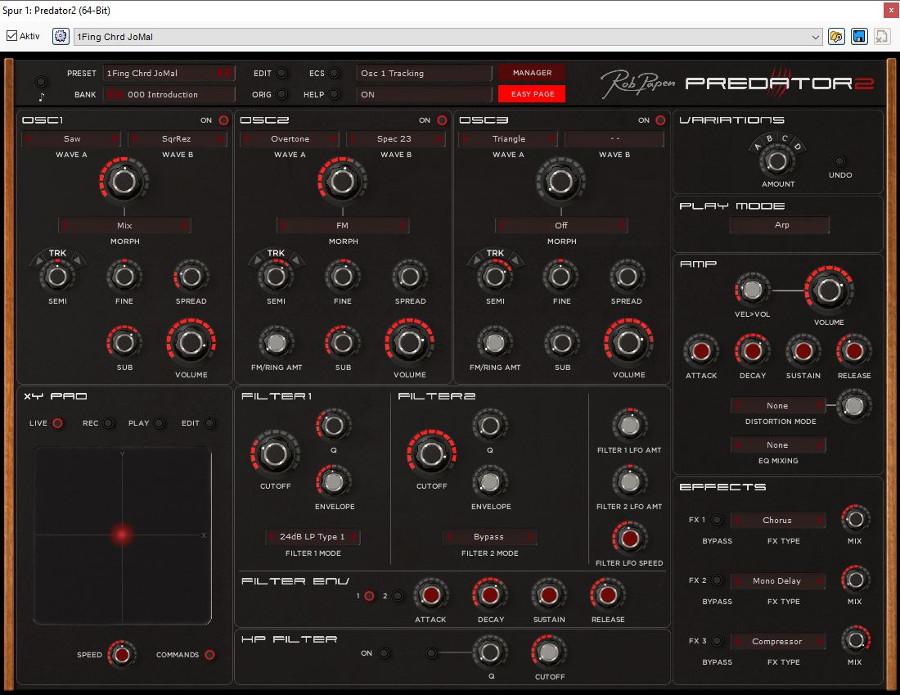Viewport: 900px width, 695px height.
Task: Click the red EASY PAGE button
Action: [532, 94]
